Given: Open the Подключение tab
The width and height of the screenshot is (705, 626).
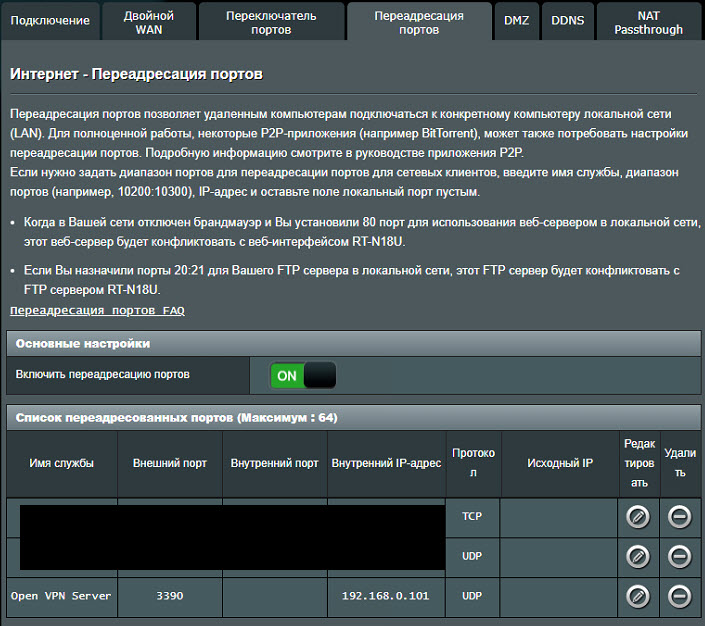Looking at the screenshot, I should pos(50,21).
